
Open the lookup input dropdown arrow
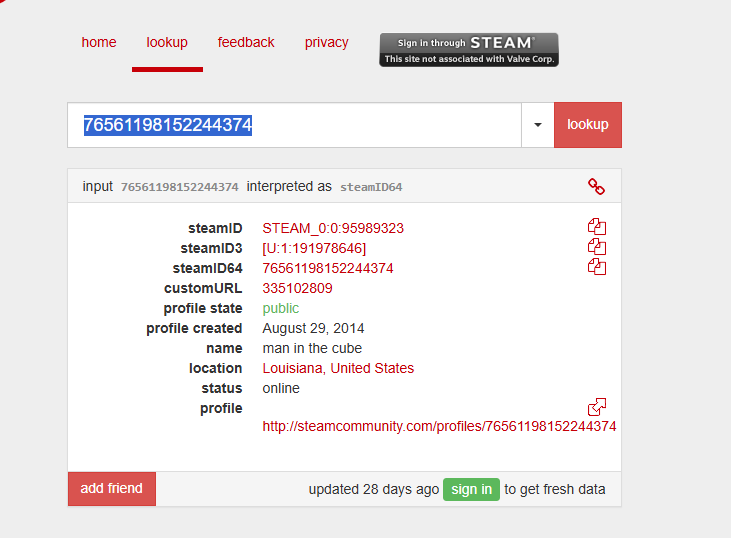pos(538,125)
